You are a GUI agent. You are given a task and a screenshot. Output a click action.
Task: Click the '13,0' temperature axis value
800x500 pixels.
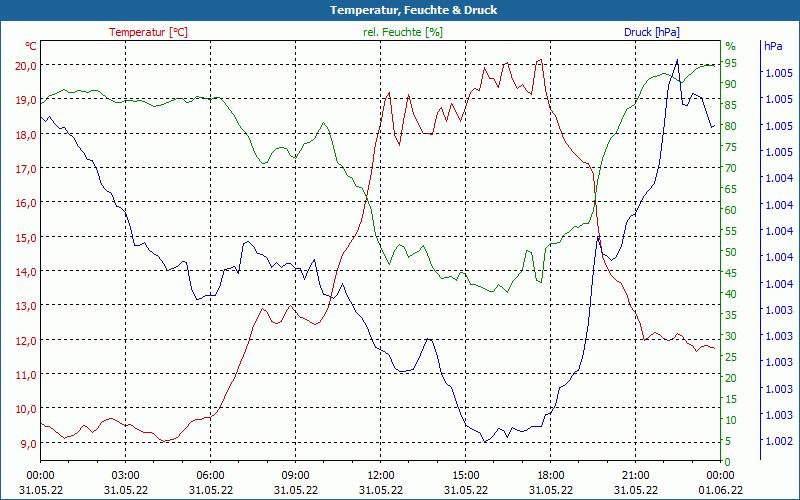(26, 306)
